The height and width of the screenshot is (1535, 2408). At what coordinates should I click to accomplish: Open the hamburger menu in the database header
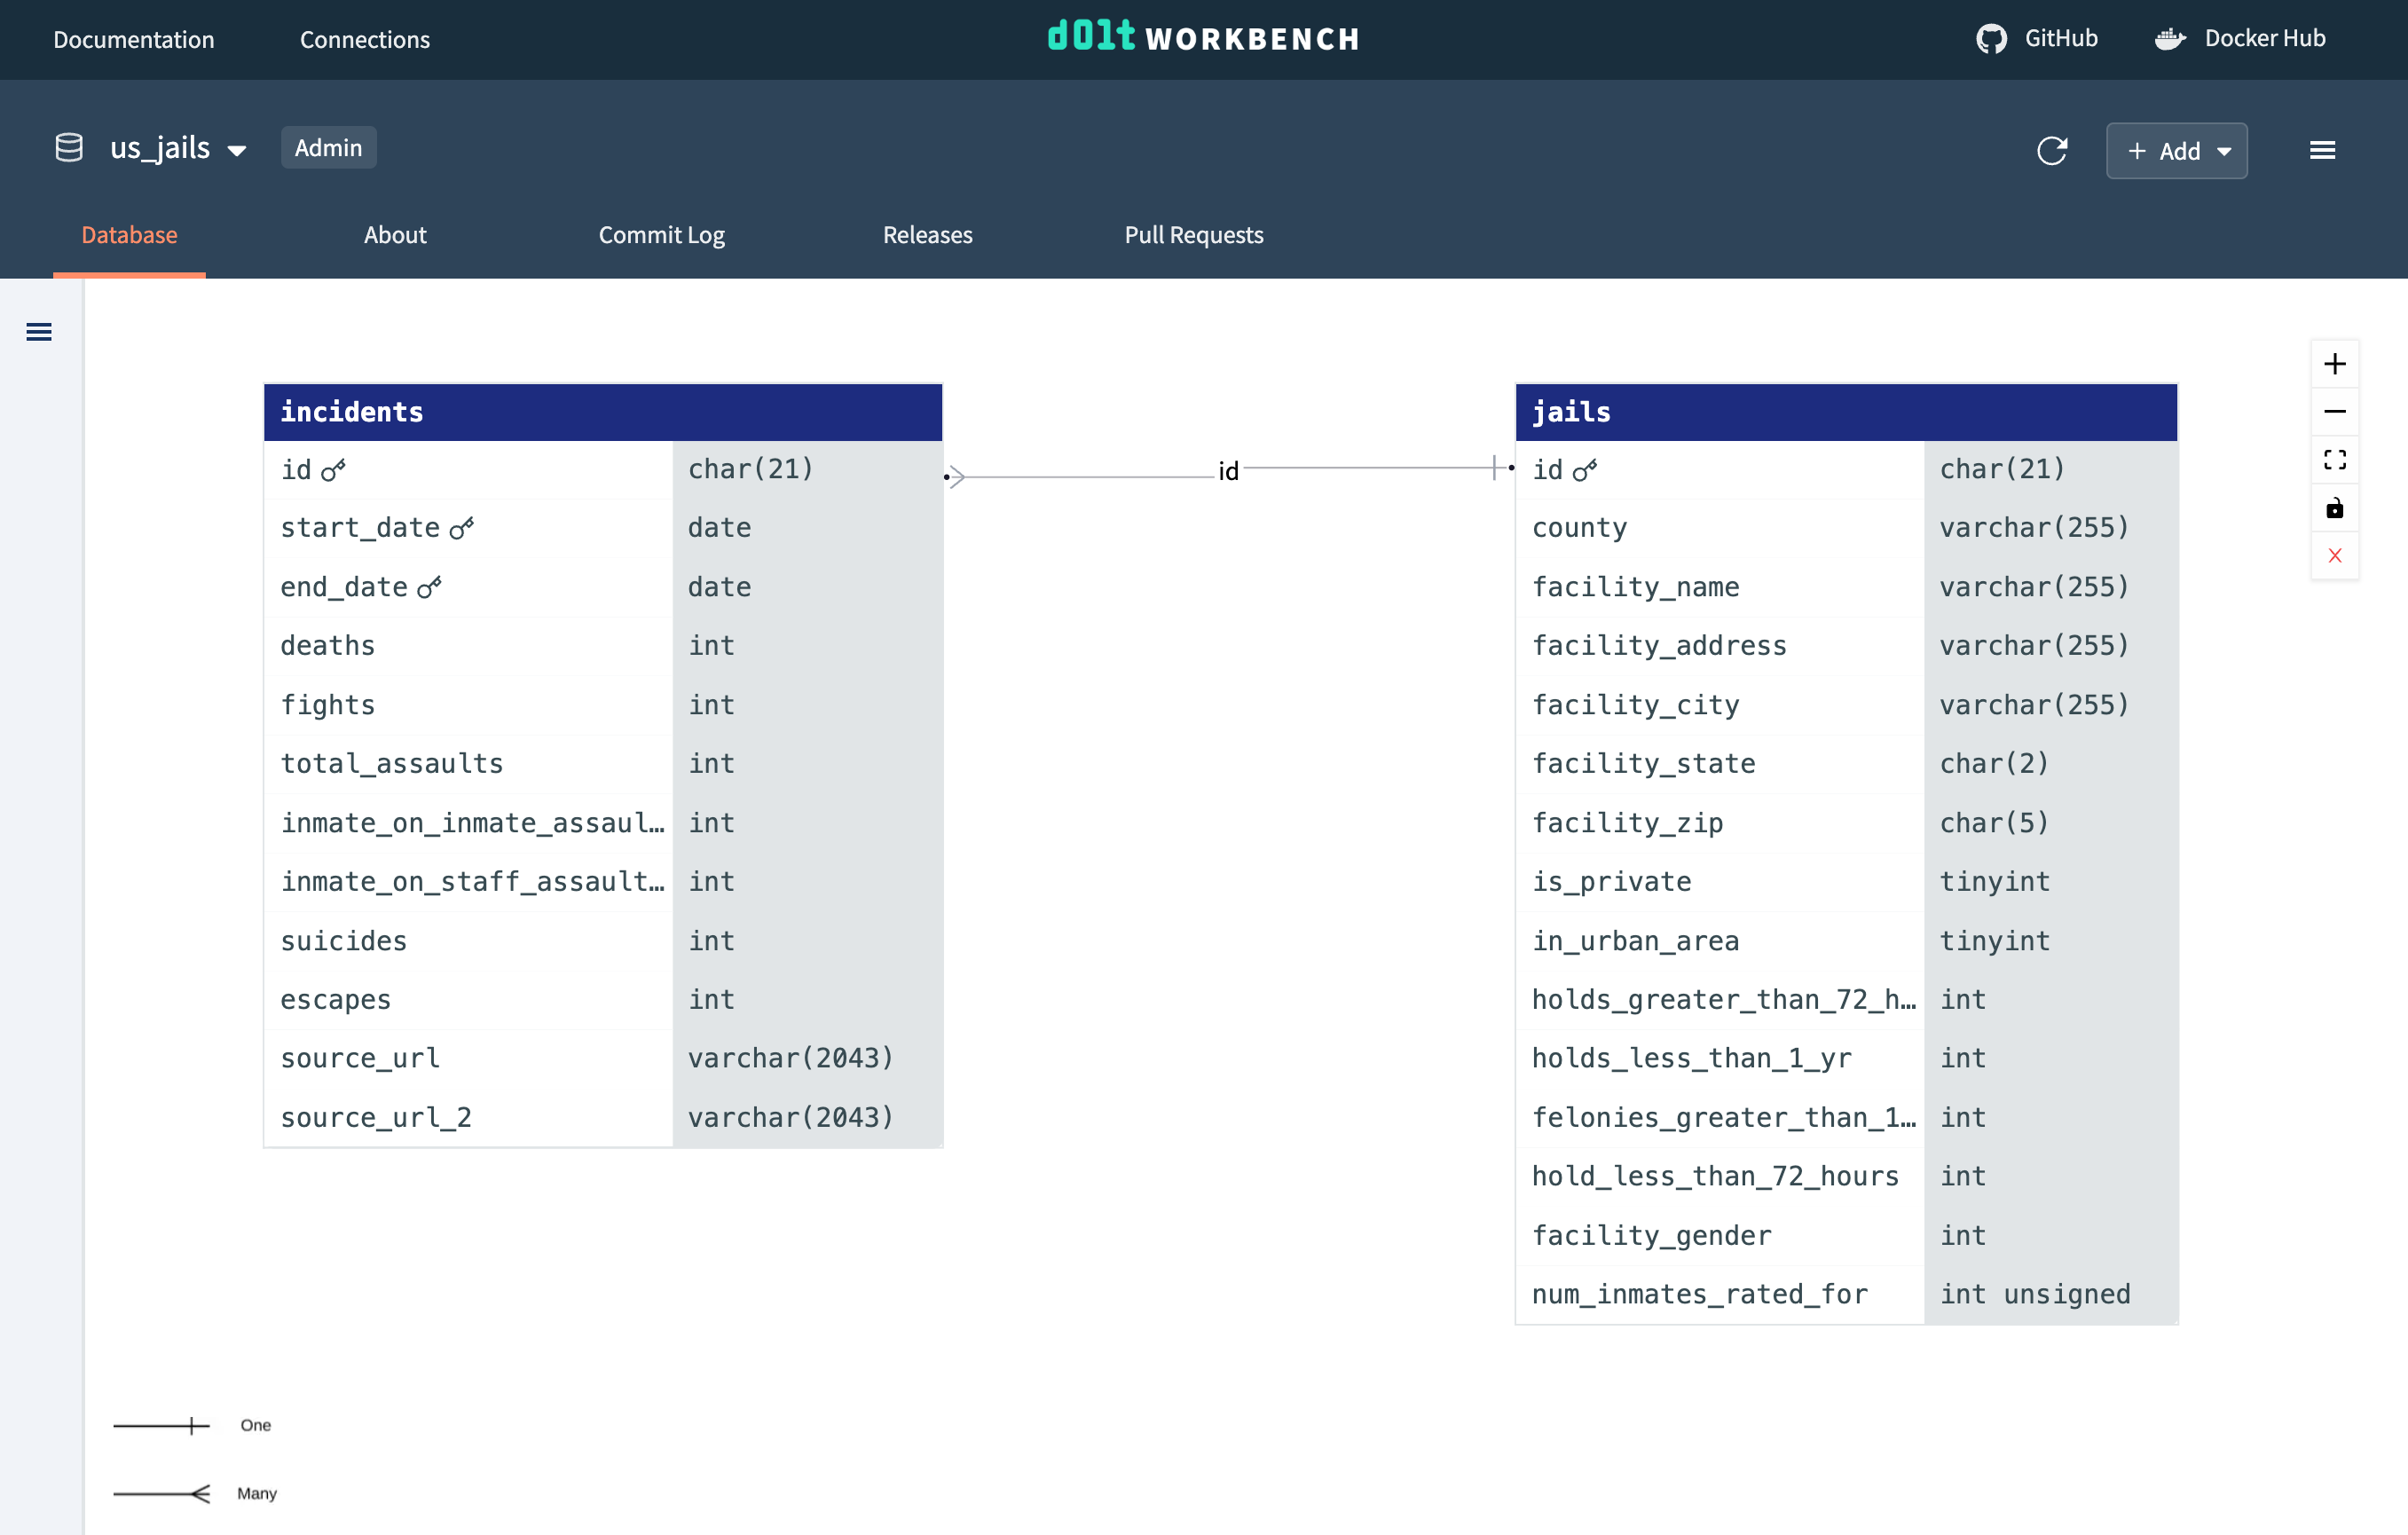tap(2322, 151)
